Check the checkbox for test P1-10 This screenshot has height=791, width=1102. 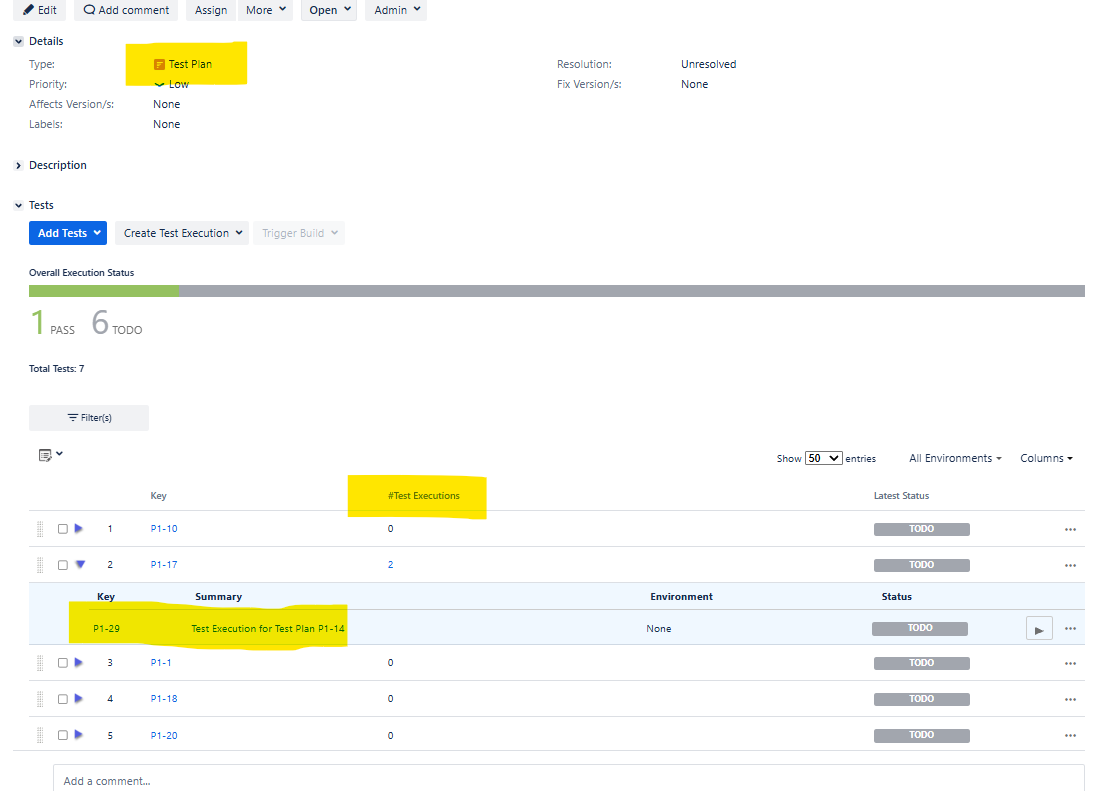click(62, 529)
